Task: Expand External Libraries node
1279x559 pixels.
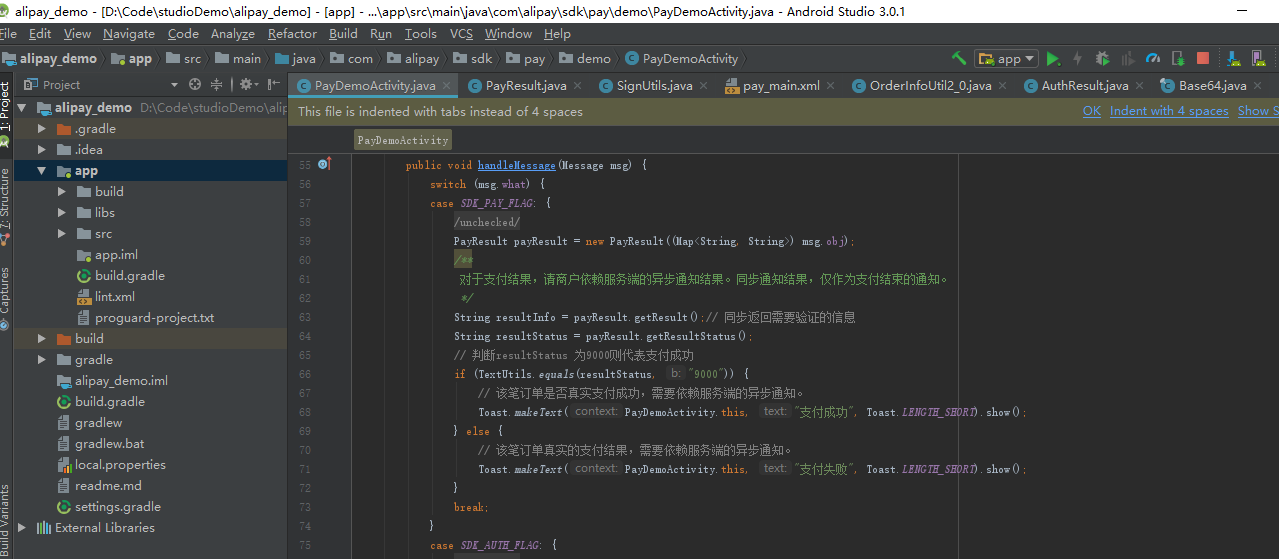Action: click(x=22, y=528)
